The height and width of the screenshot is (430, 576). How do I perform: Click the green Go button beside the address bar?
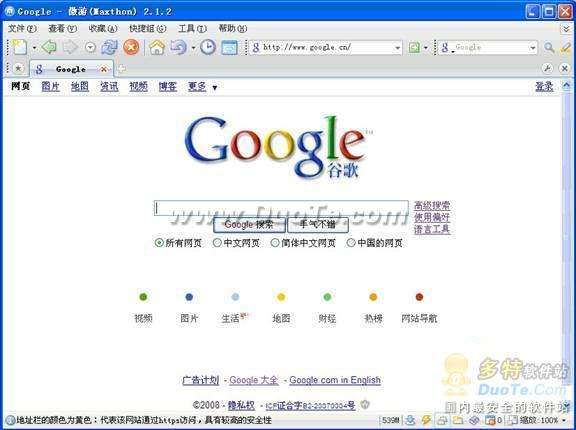coord(414,47)
